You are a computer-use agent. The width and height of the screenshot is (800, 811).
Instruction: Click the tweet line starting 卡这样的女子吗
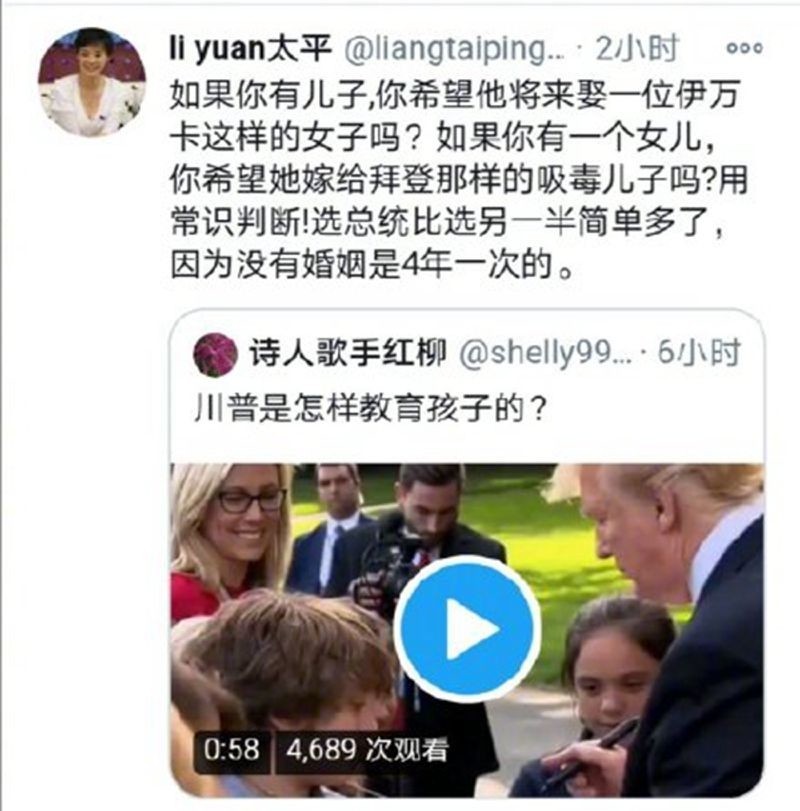tap(443, 138)
